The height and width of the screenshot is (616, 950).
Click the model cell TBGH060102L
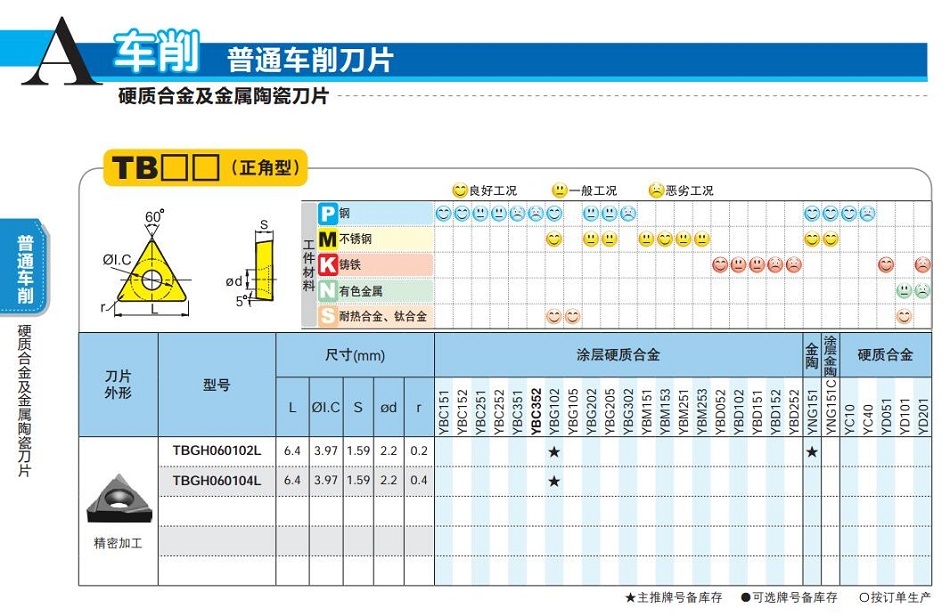coord(216,451)
